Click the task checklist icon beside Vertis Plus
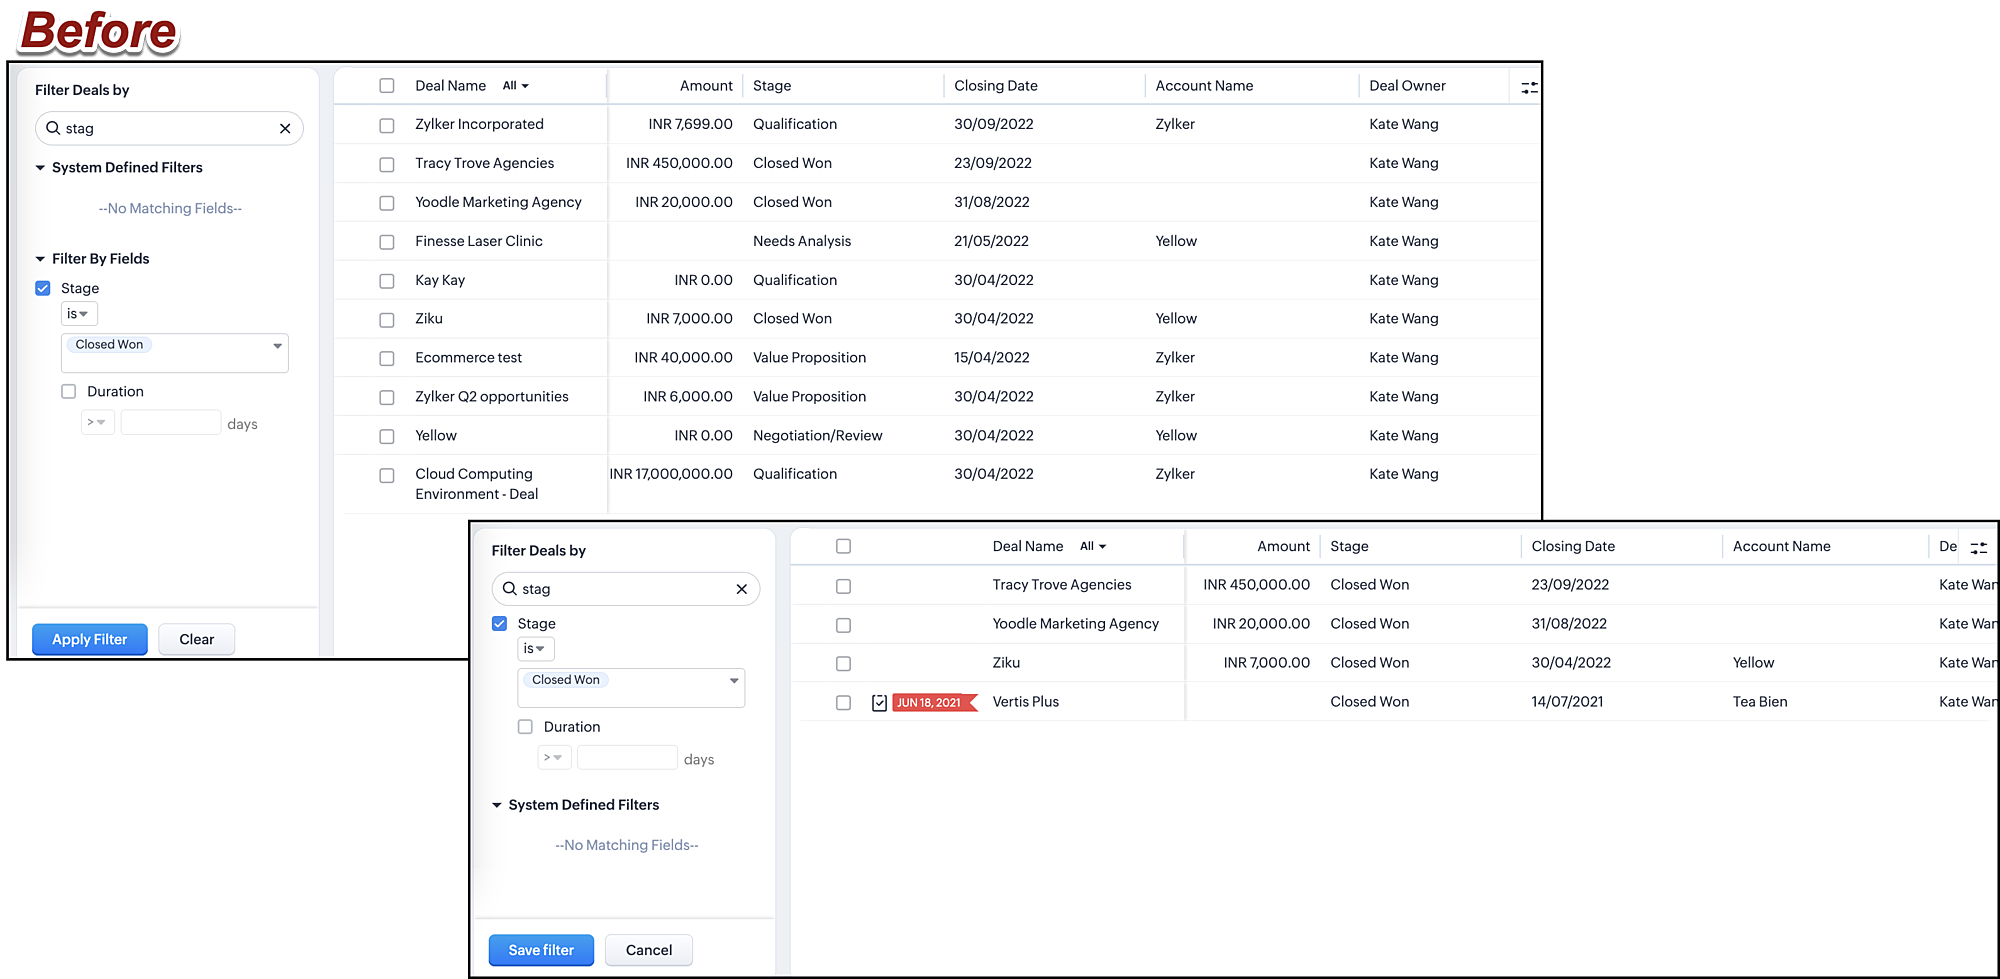Image resolution: width=2000 pixels, height=979 pixels. point(879,703)
